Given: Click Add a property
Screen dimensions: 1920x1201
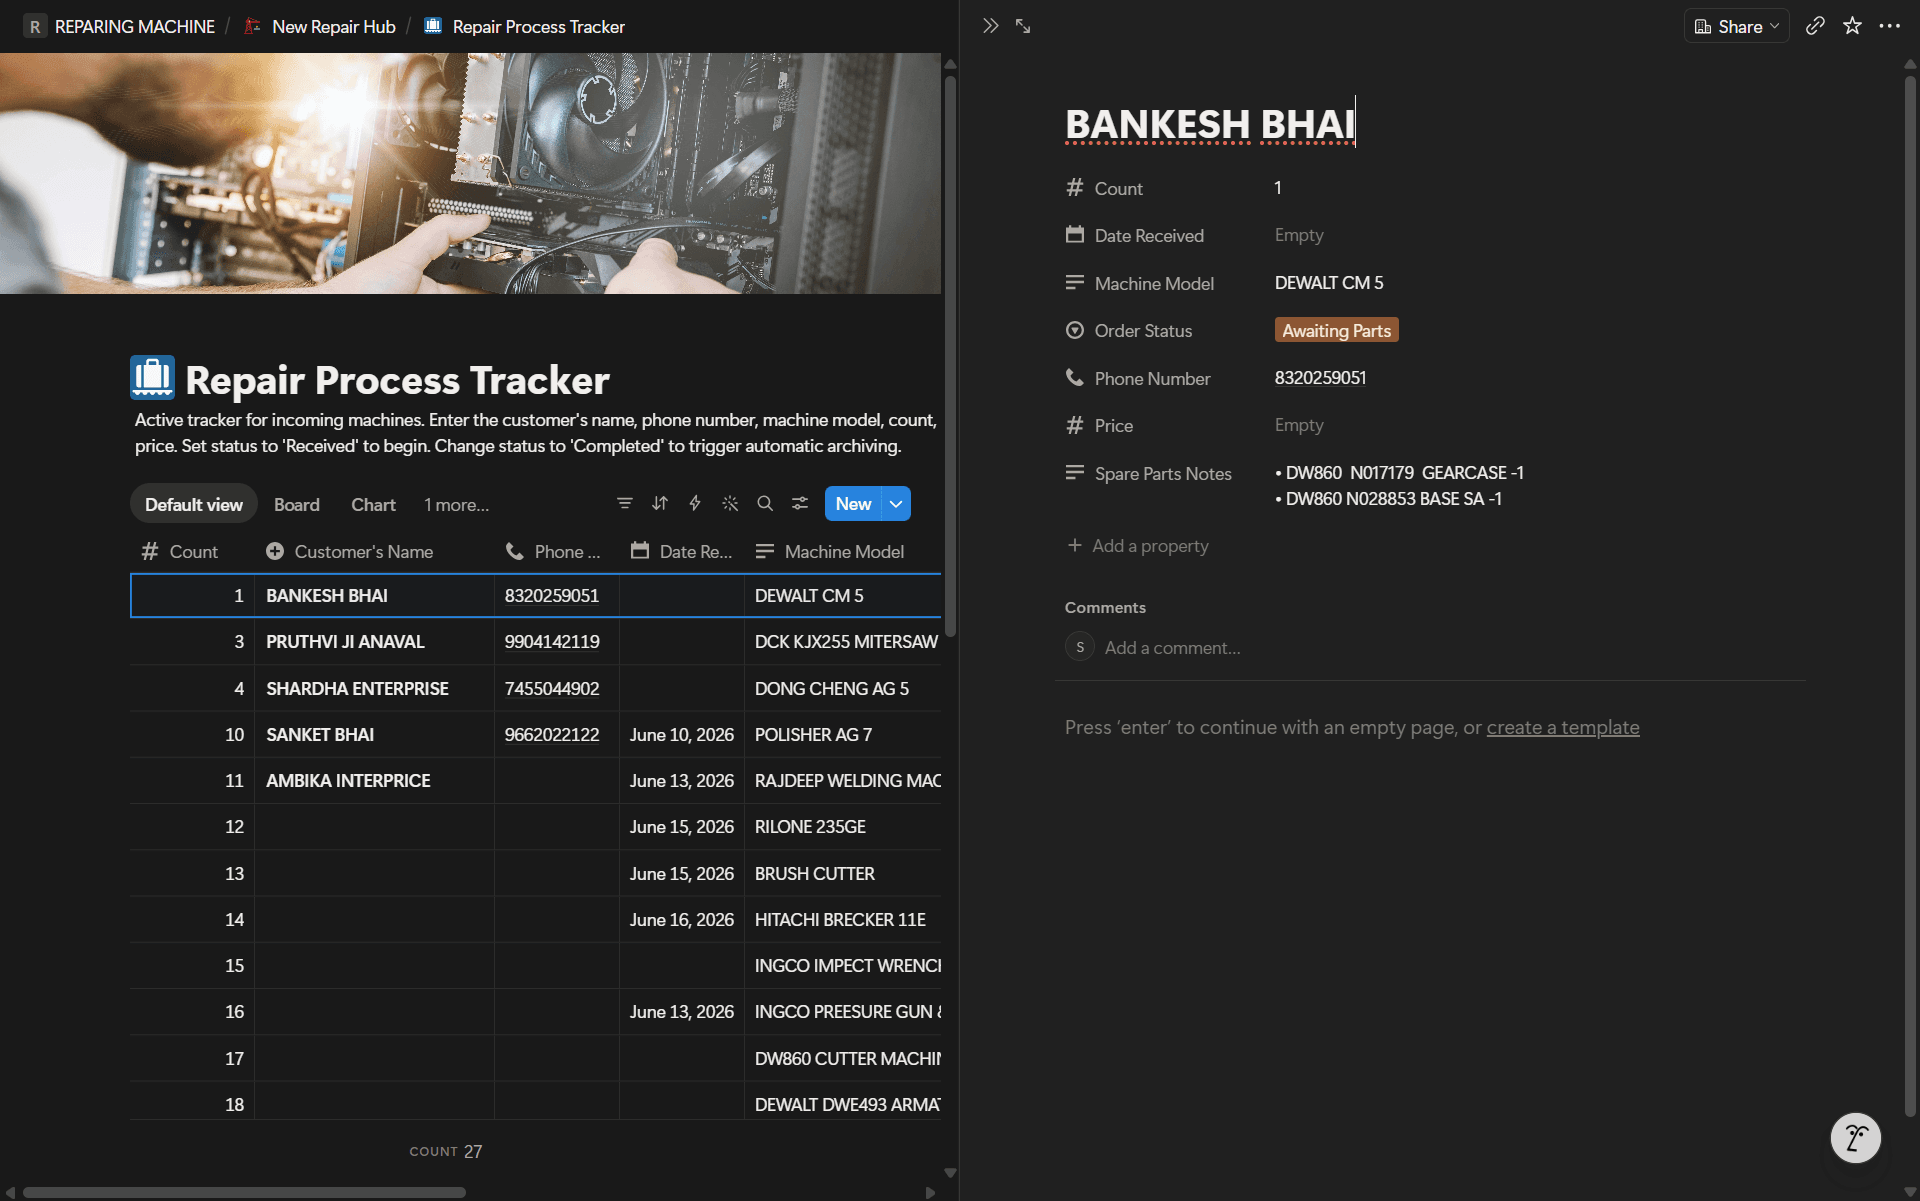Looking at the screenshot, I should tap(1138, 546).
